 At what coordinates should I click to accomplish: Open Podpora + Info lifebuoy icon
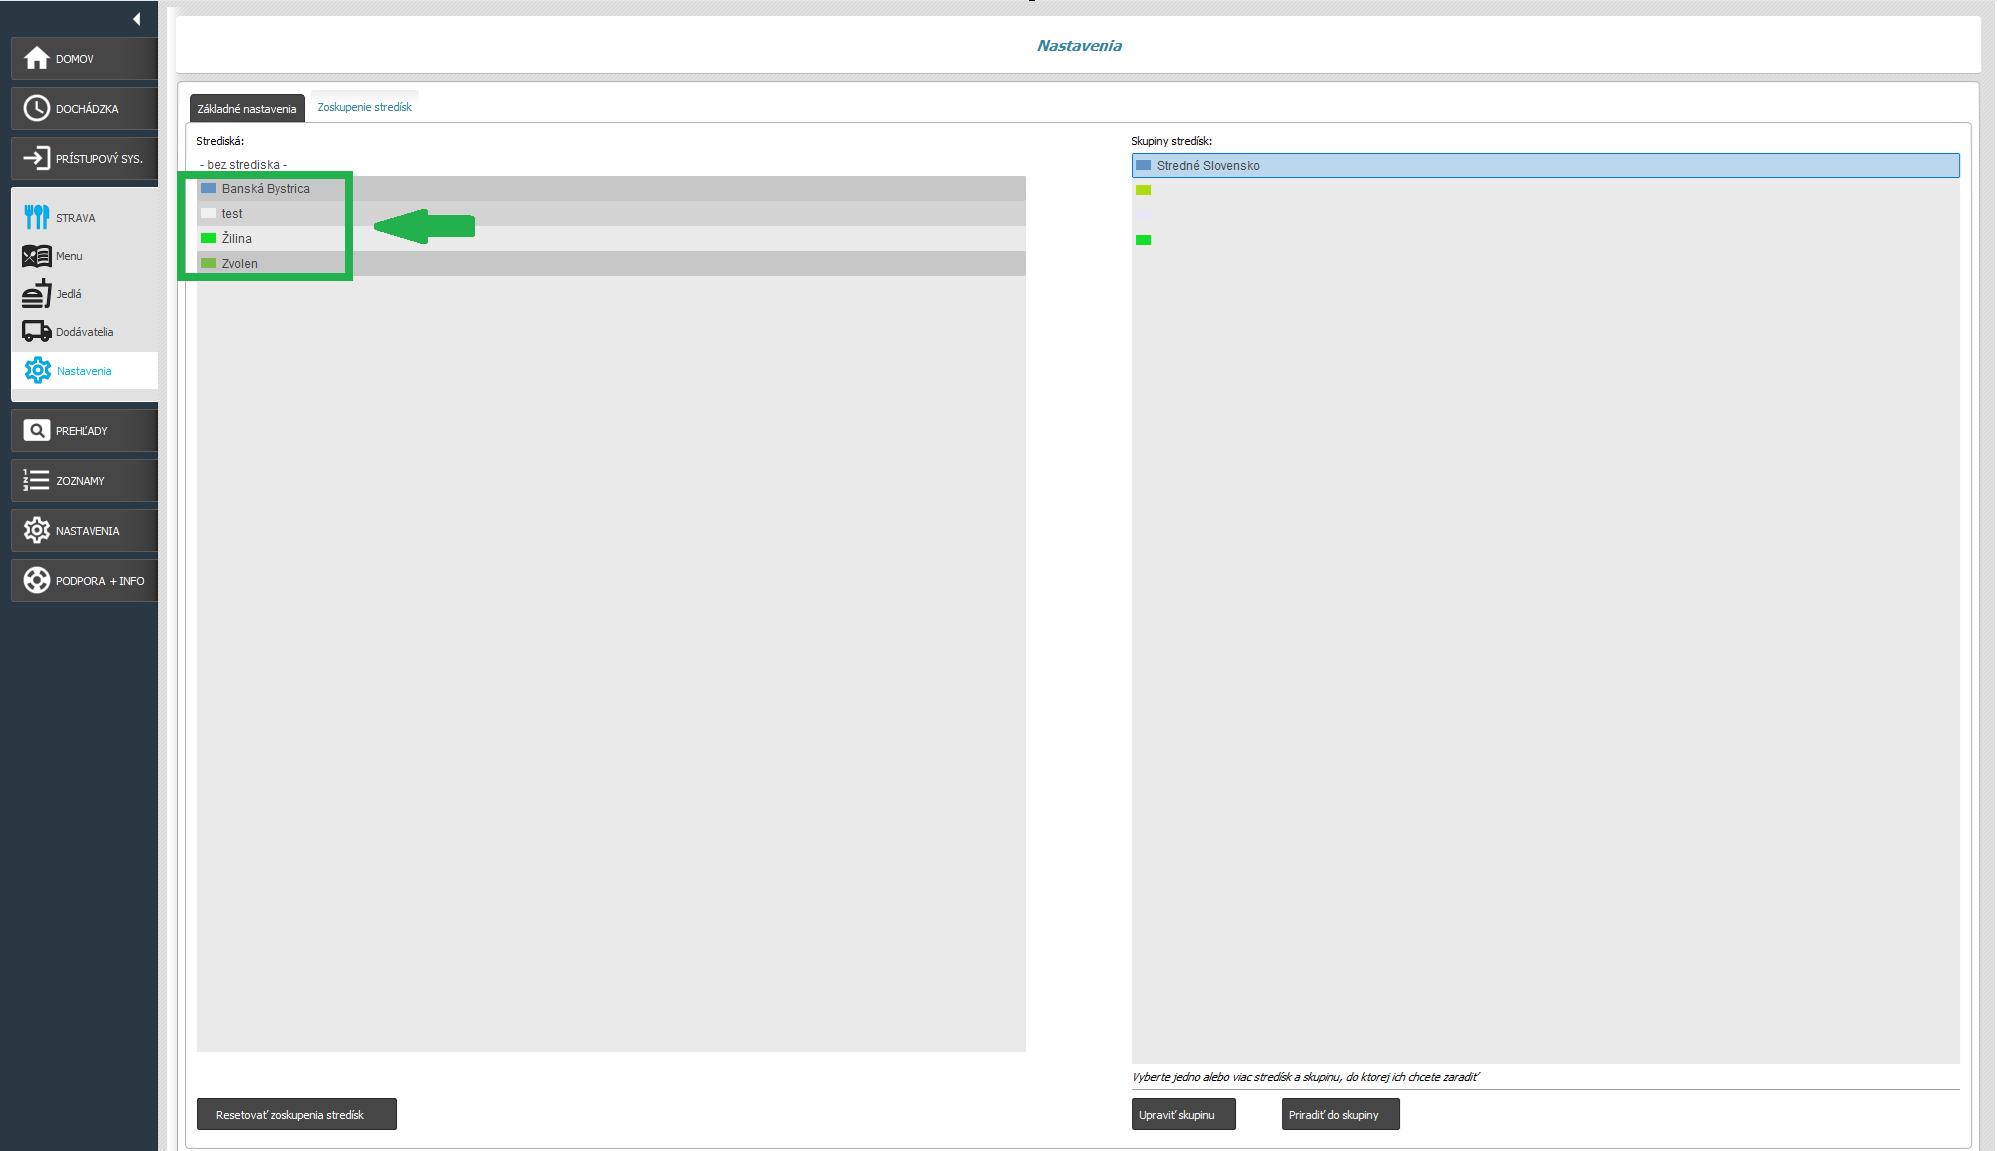37,580
